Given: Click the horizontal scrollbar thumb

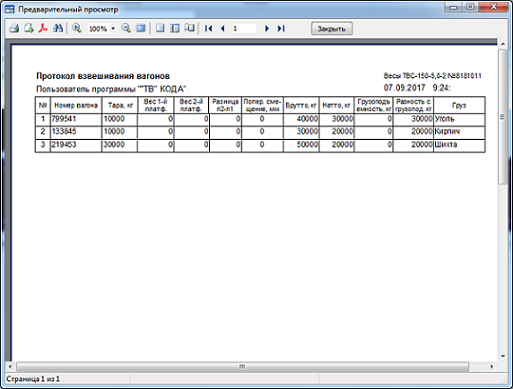Looking at the screenshot, I should [242, 367].
